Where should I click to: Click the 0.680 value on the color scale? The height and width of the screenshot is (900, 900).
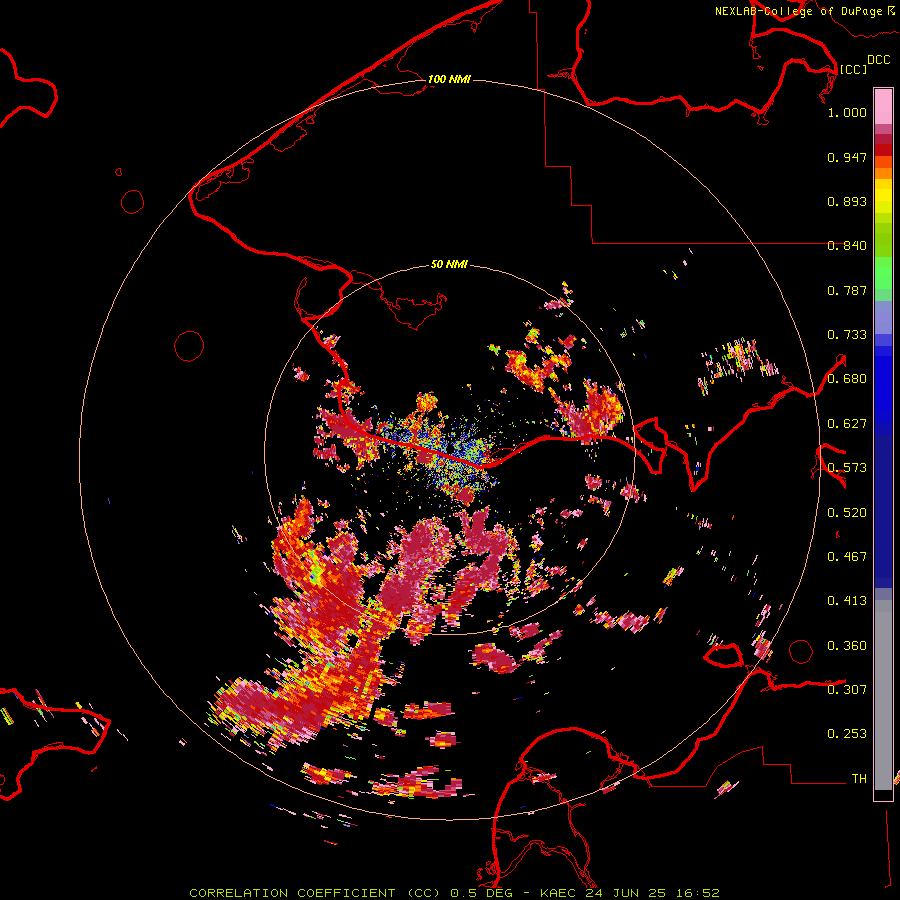[847, 379]
